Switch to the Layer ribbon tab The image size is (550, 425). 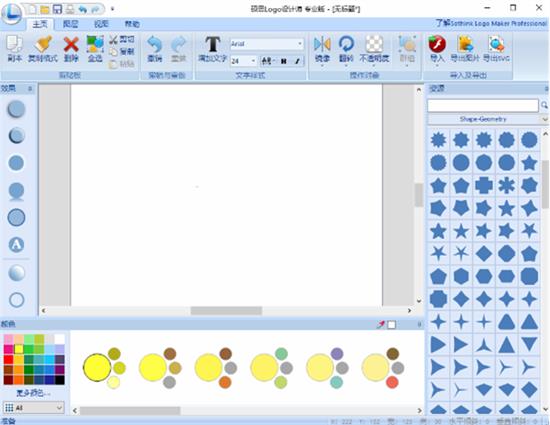point(70,24)
